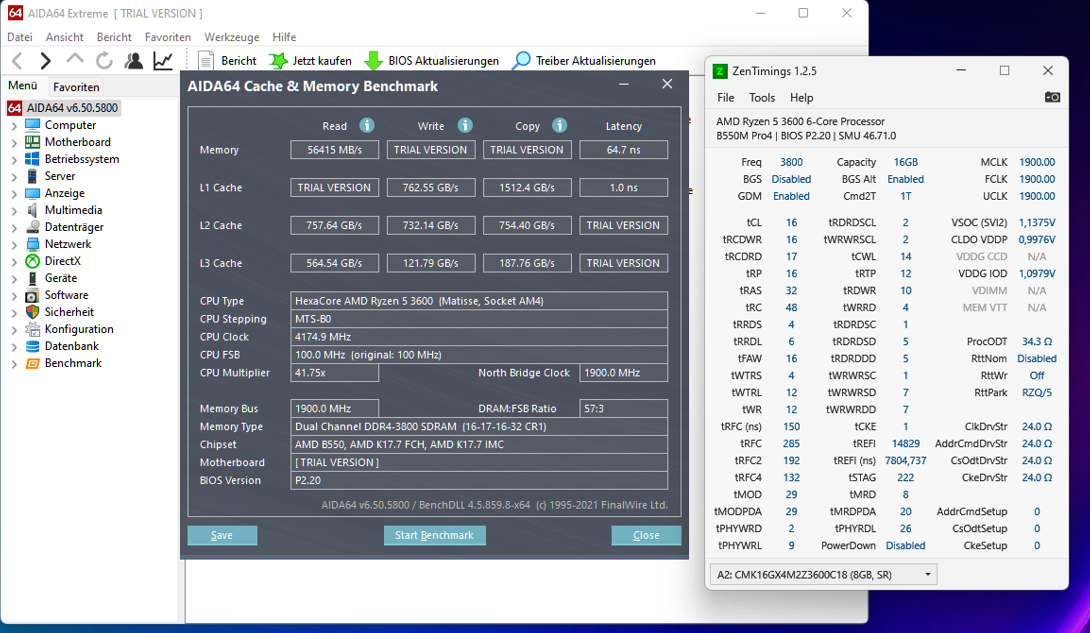Click the user profile icon in AIDA64 toolbar
Viewport: 1090px width, 633px height.
[133, 61]
